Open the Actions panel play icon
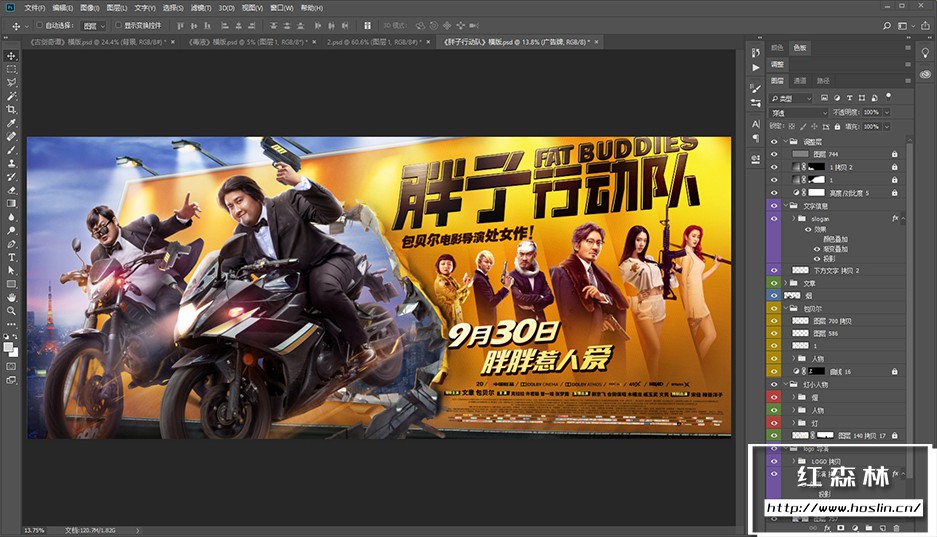This screenshot has height=537, width=937. point(756,67)
